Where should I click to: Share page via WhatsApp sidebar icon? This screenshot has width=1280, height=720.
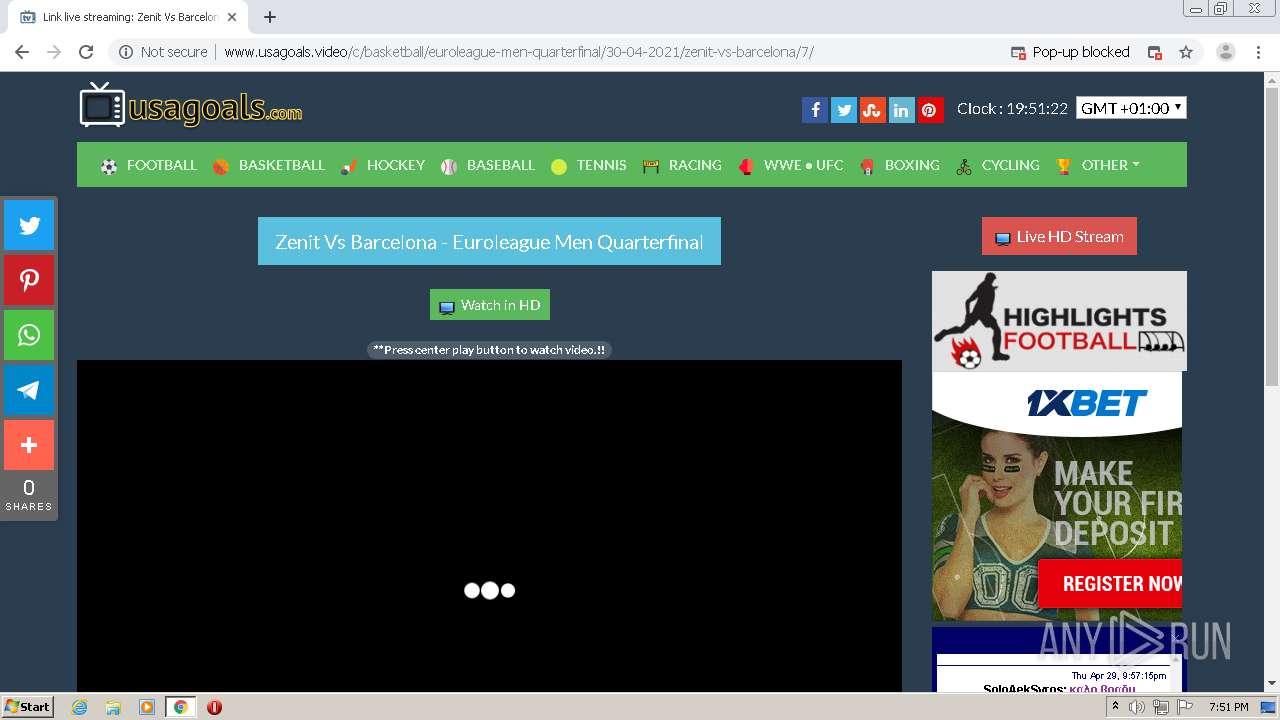pos(29,335)
